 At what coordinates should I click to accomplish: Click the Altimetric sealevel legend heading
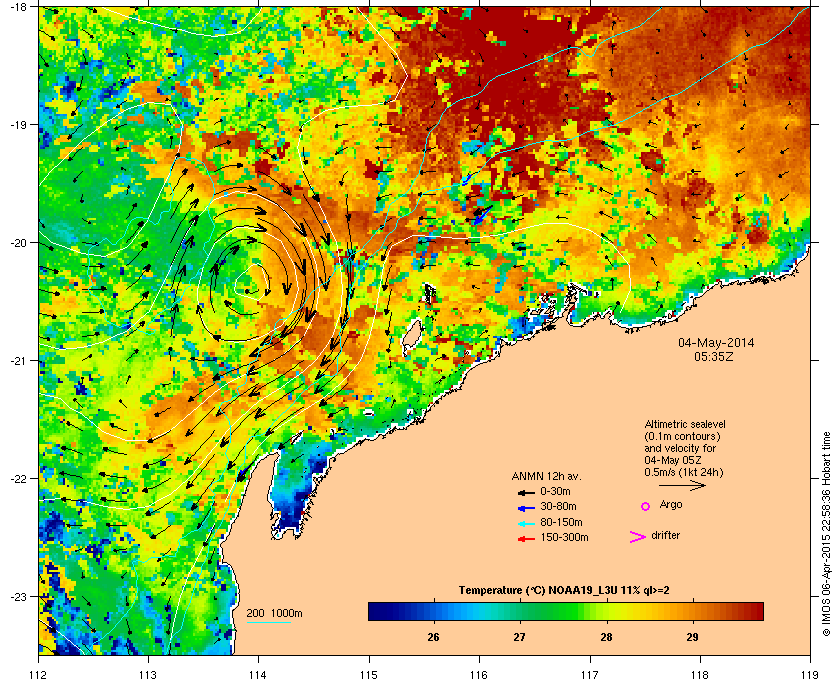[685, 424]
